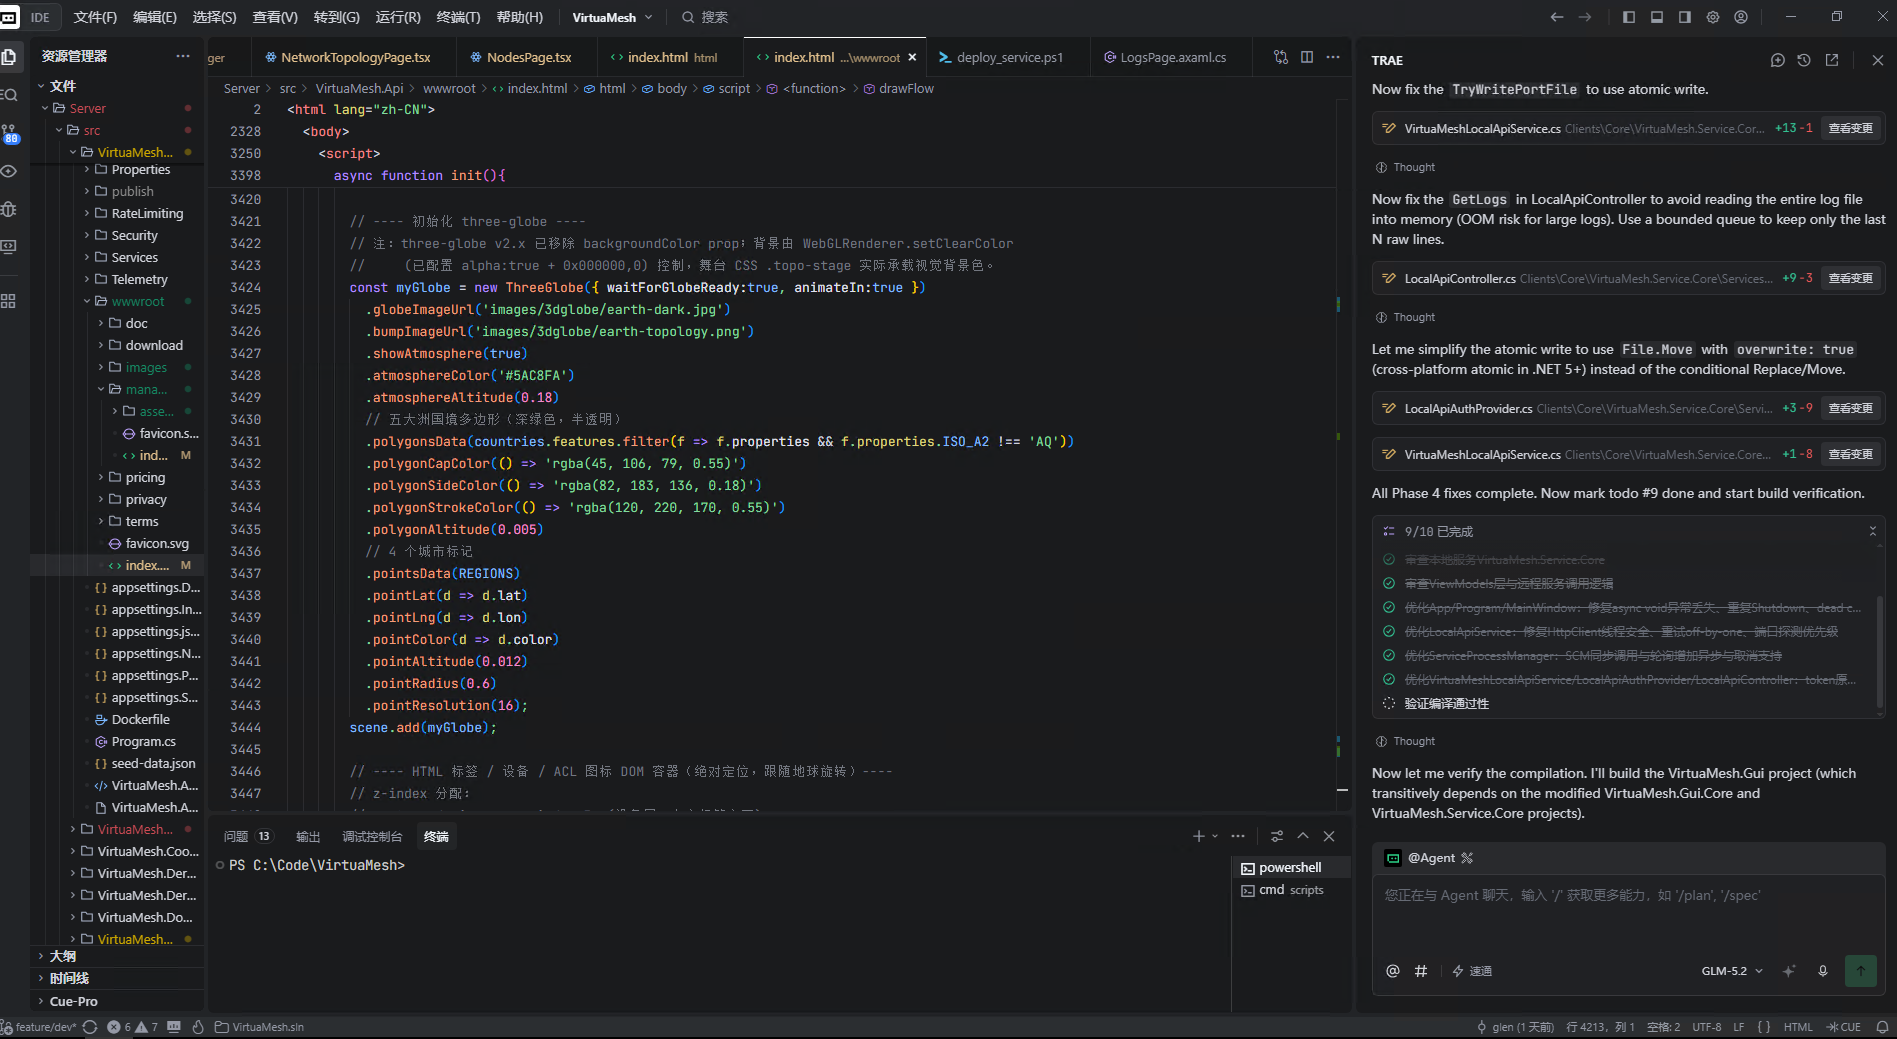Open the VirtuaMesh project dropdown in title bar
Screen dimensions: 1897x1039
pos(612,17)
